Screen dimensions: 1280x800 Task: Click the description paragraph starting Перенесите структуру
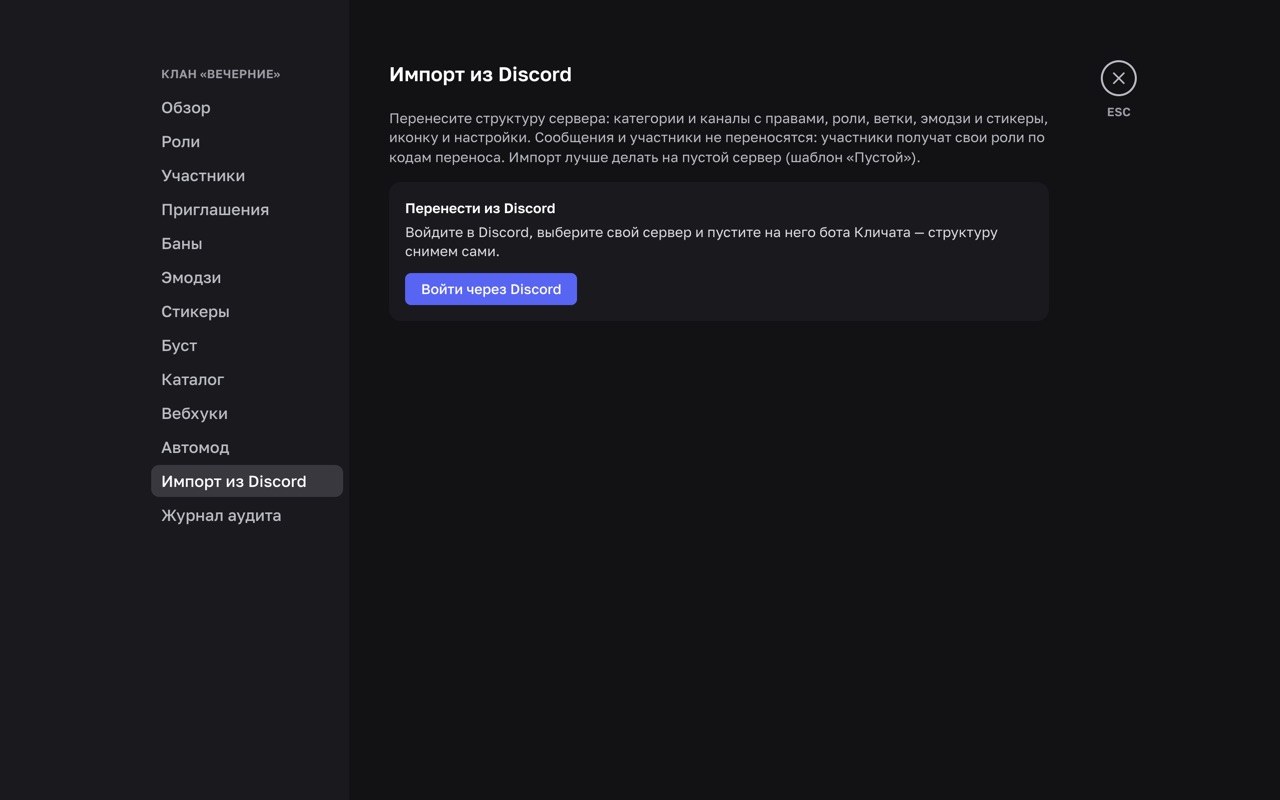point(718,138)
